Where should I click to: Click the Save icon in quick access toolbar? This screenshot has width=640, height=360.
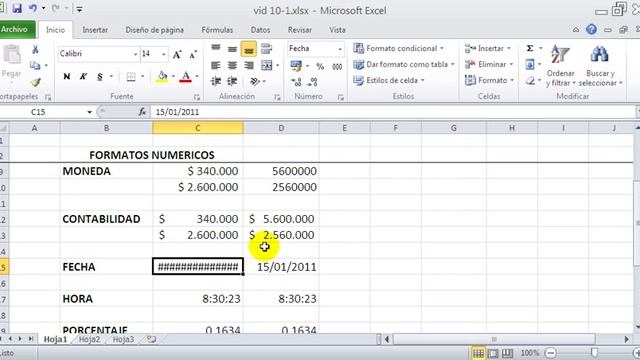17,8
